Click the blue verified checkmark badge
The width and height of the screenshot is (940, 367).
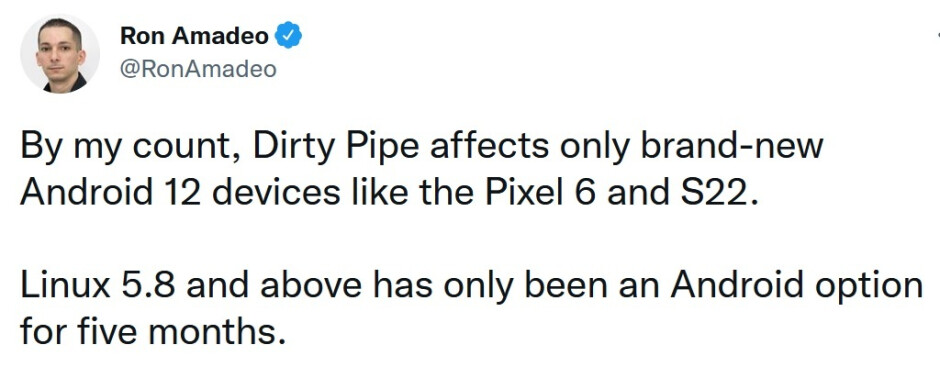tap(288, 37)
